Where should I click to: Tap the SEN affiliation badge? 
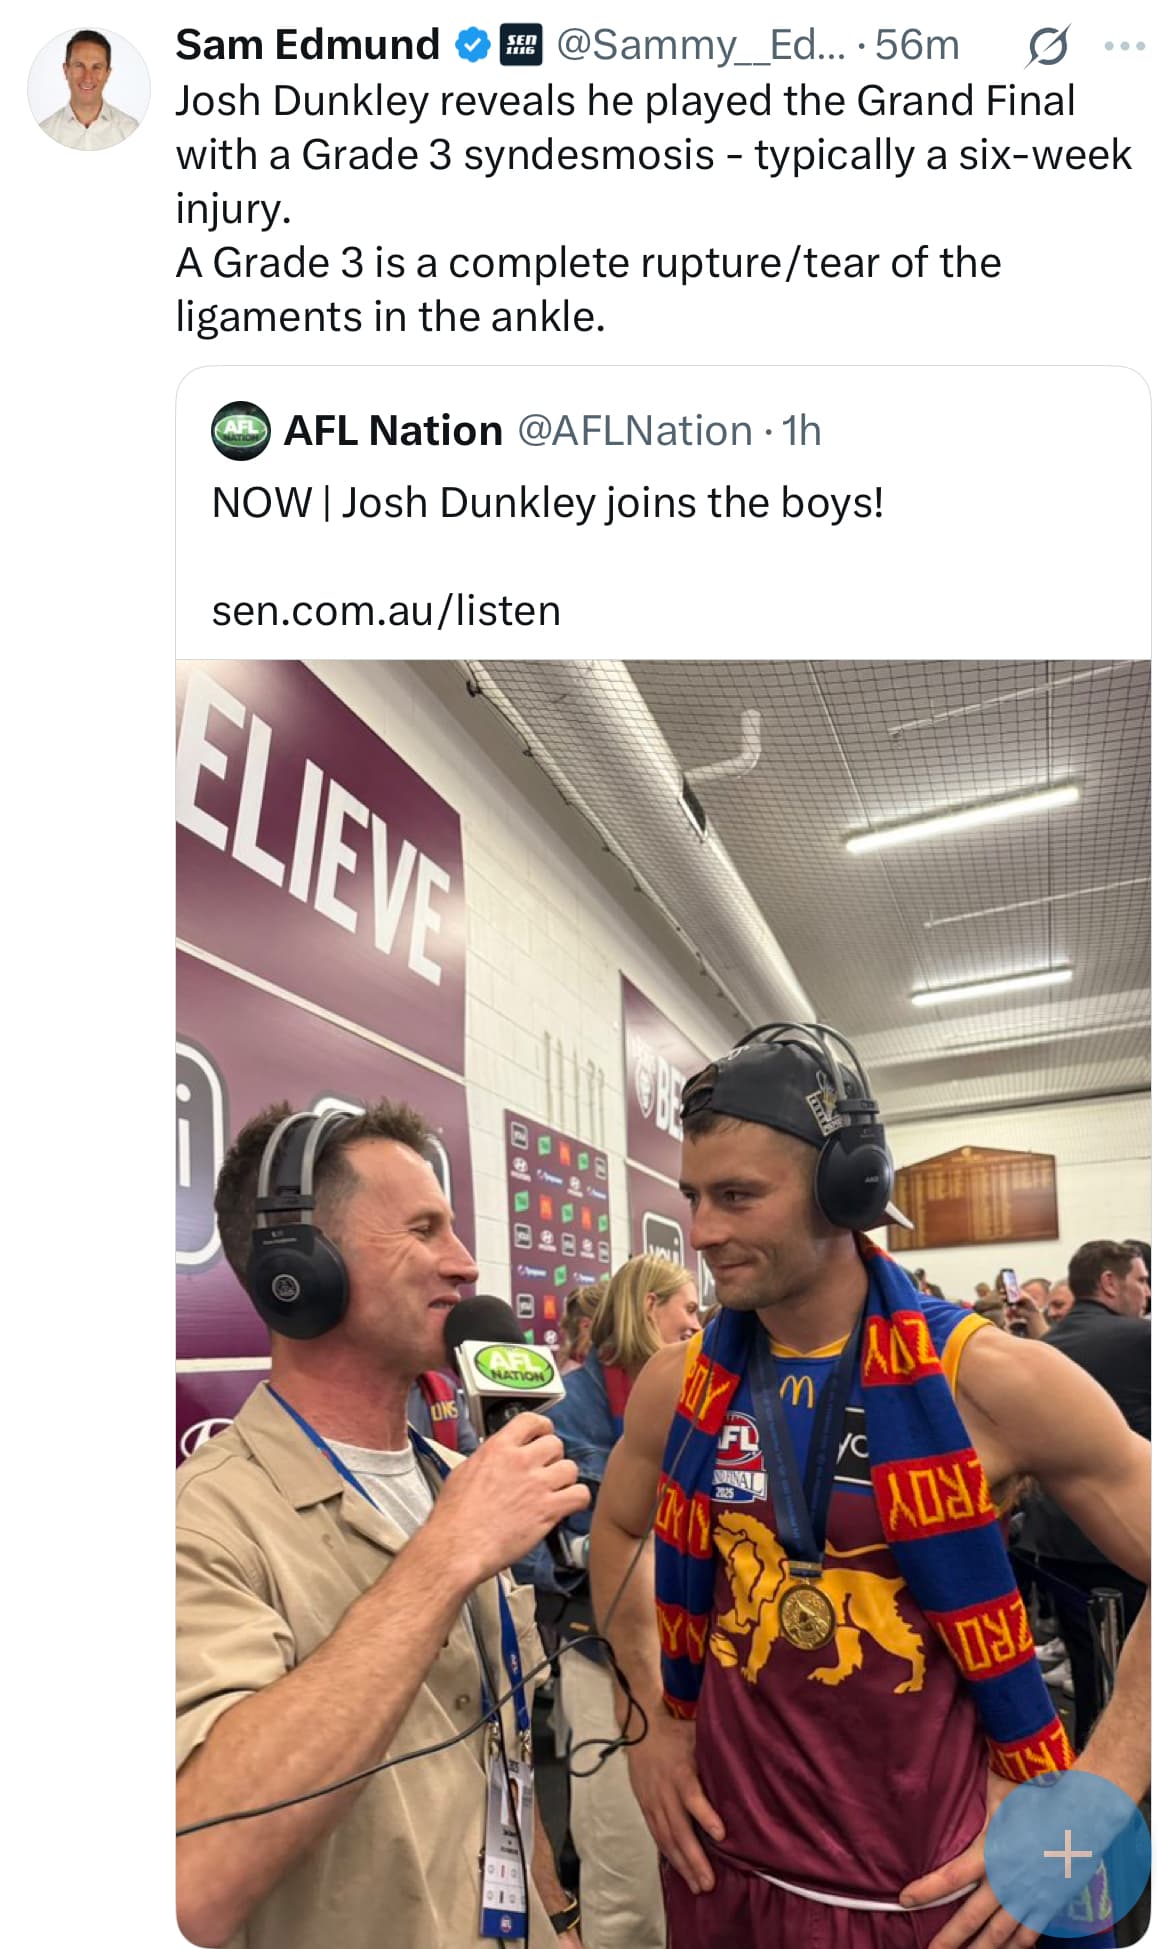click(520, 45)
